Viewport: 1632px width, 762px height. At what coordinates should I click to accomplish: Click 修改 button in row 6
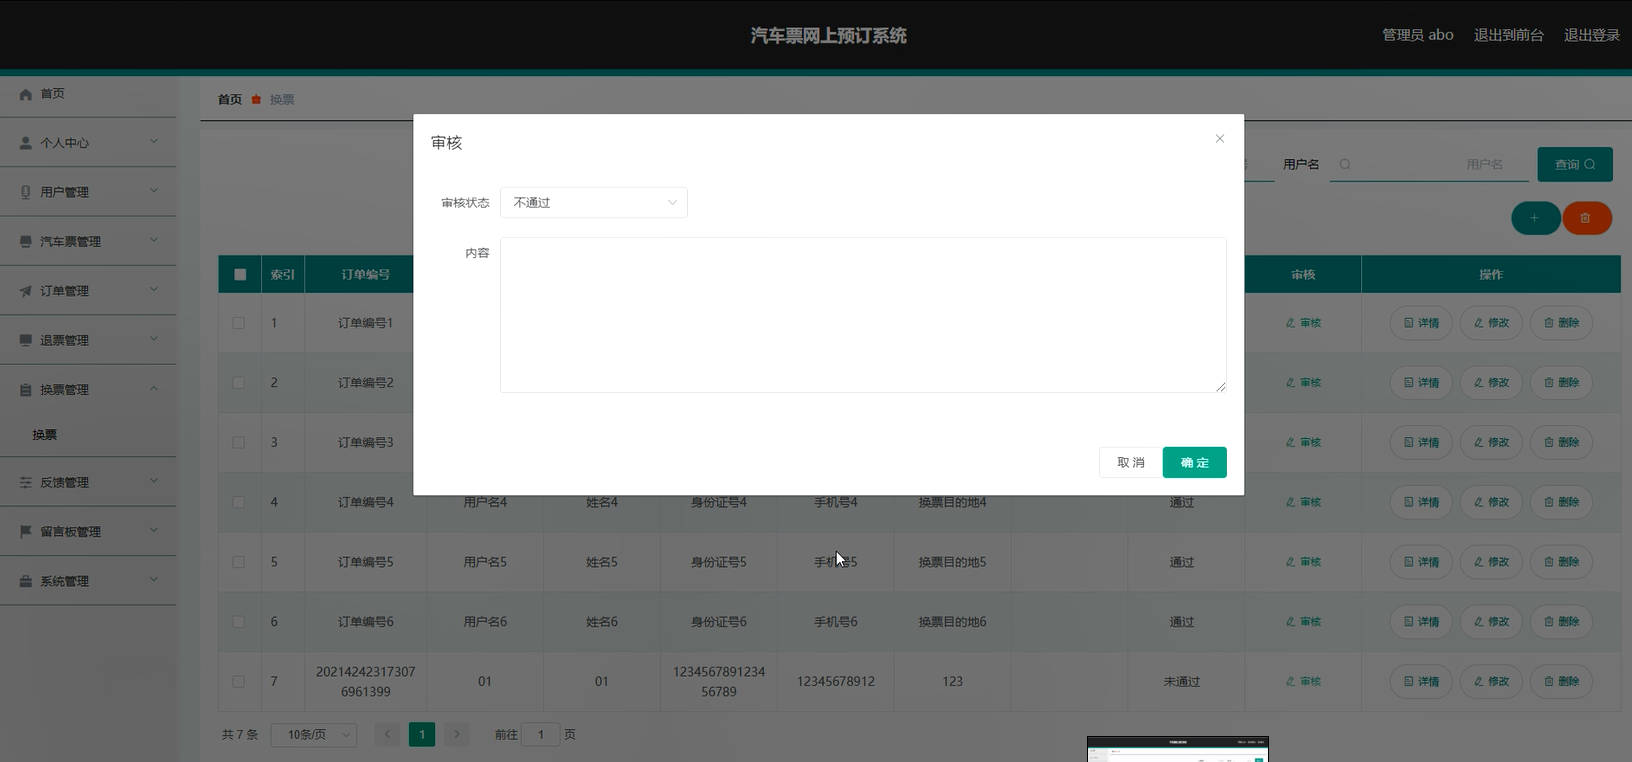pyautogui.click(x=1491, y=621)
